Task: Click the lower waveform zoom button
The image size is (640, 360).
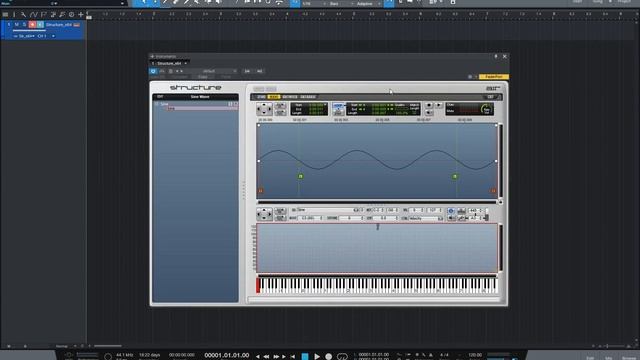Action: [280, 112]
